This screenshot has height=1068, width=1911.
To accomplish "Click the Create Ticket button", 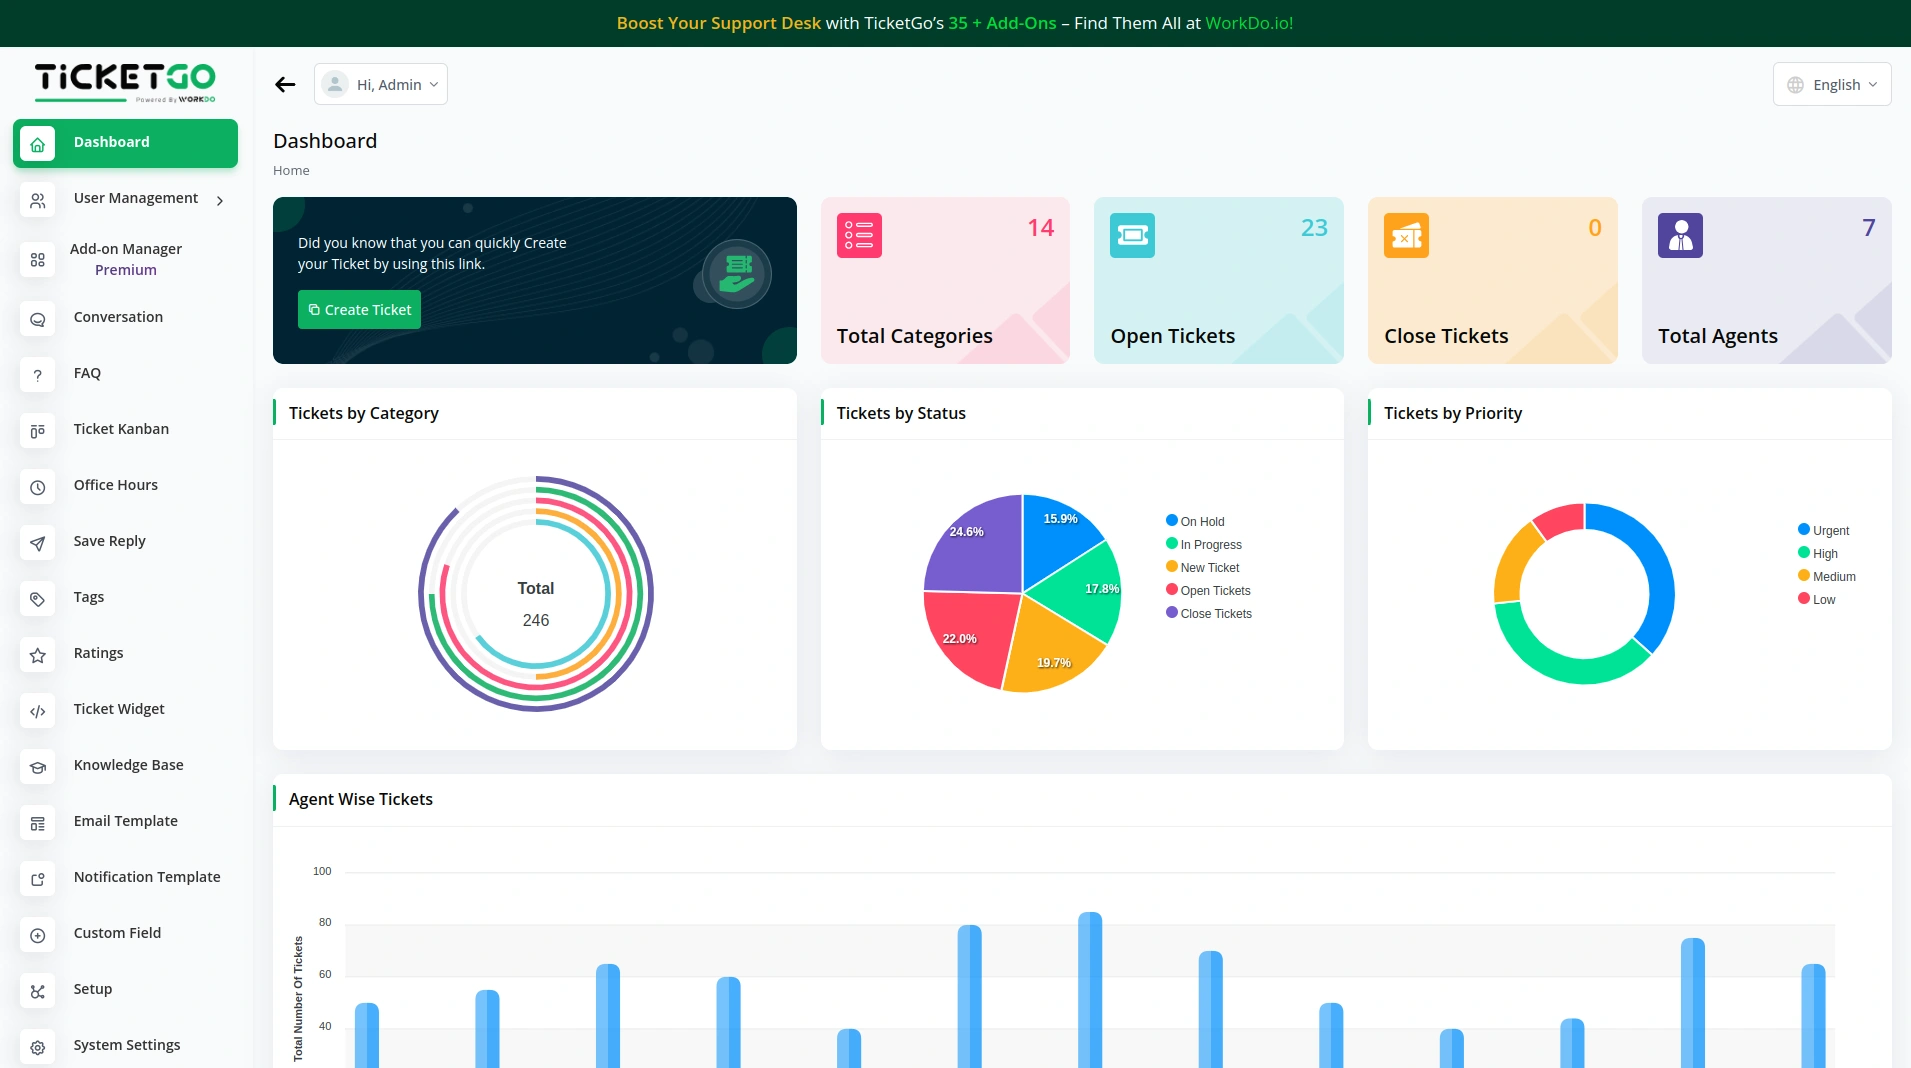I will point(359,310).
